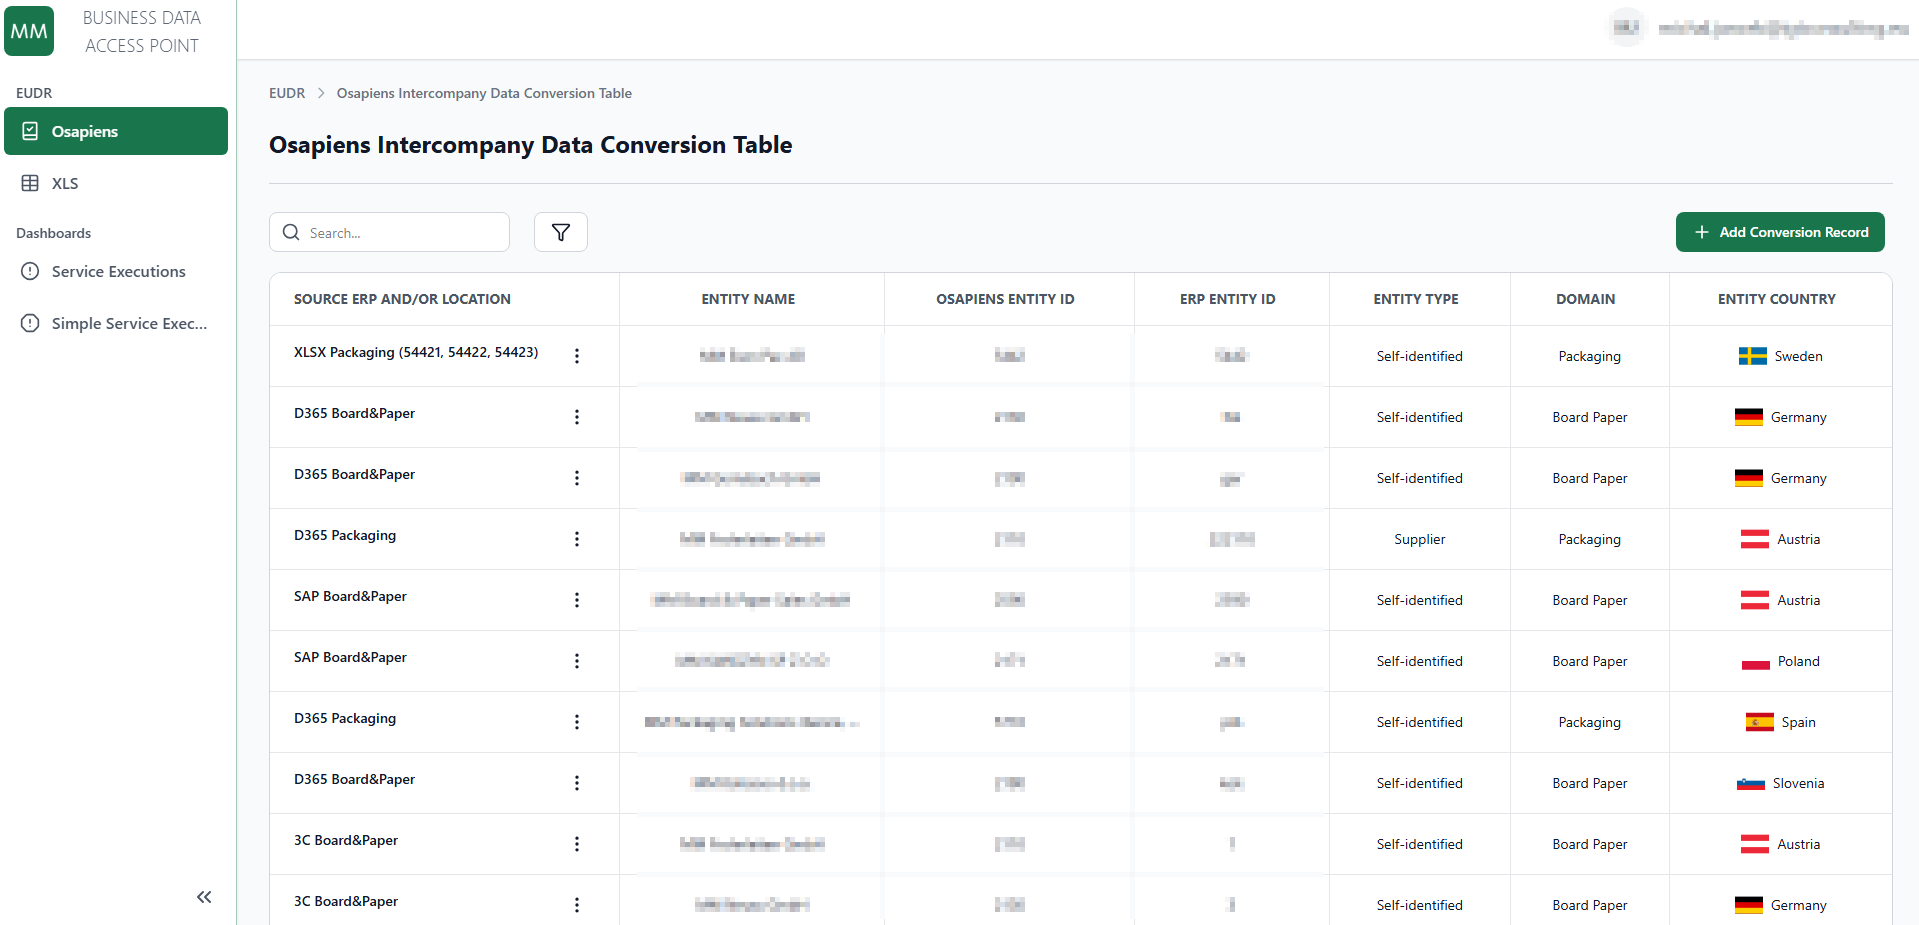Open Simple Service Exec... dashboard
The height and width of the screenshot is (925, 1919).
tap(116, 323)
